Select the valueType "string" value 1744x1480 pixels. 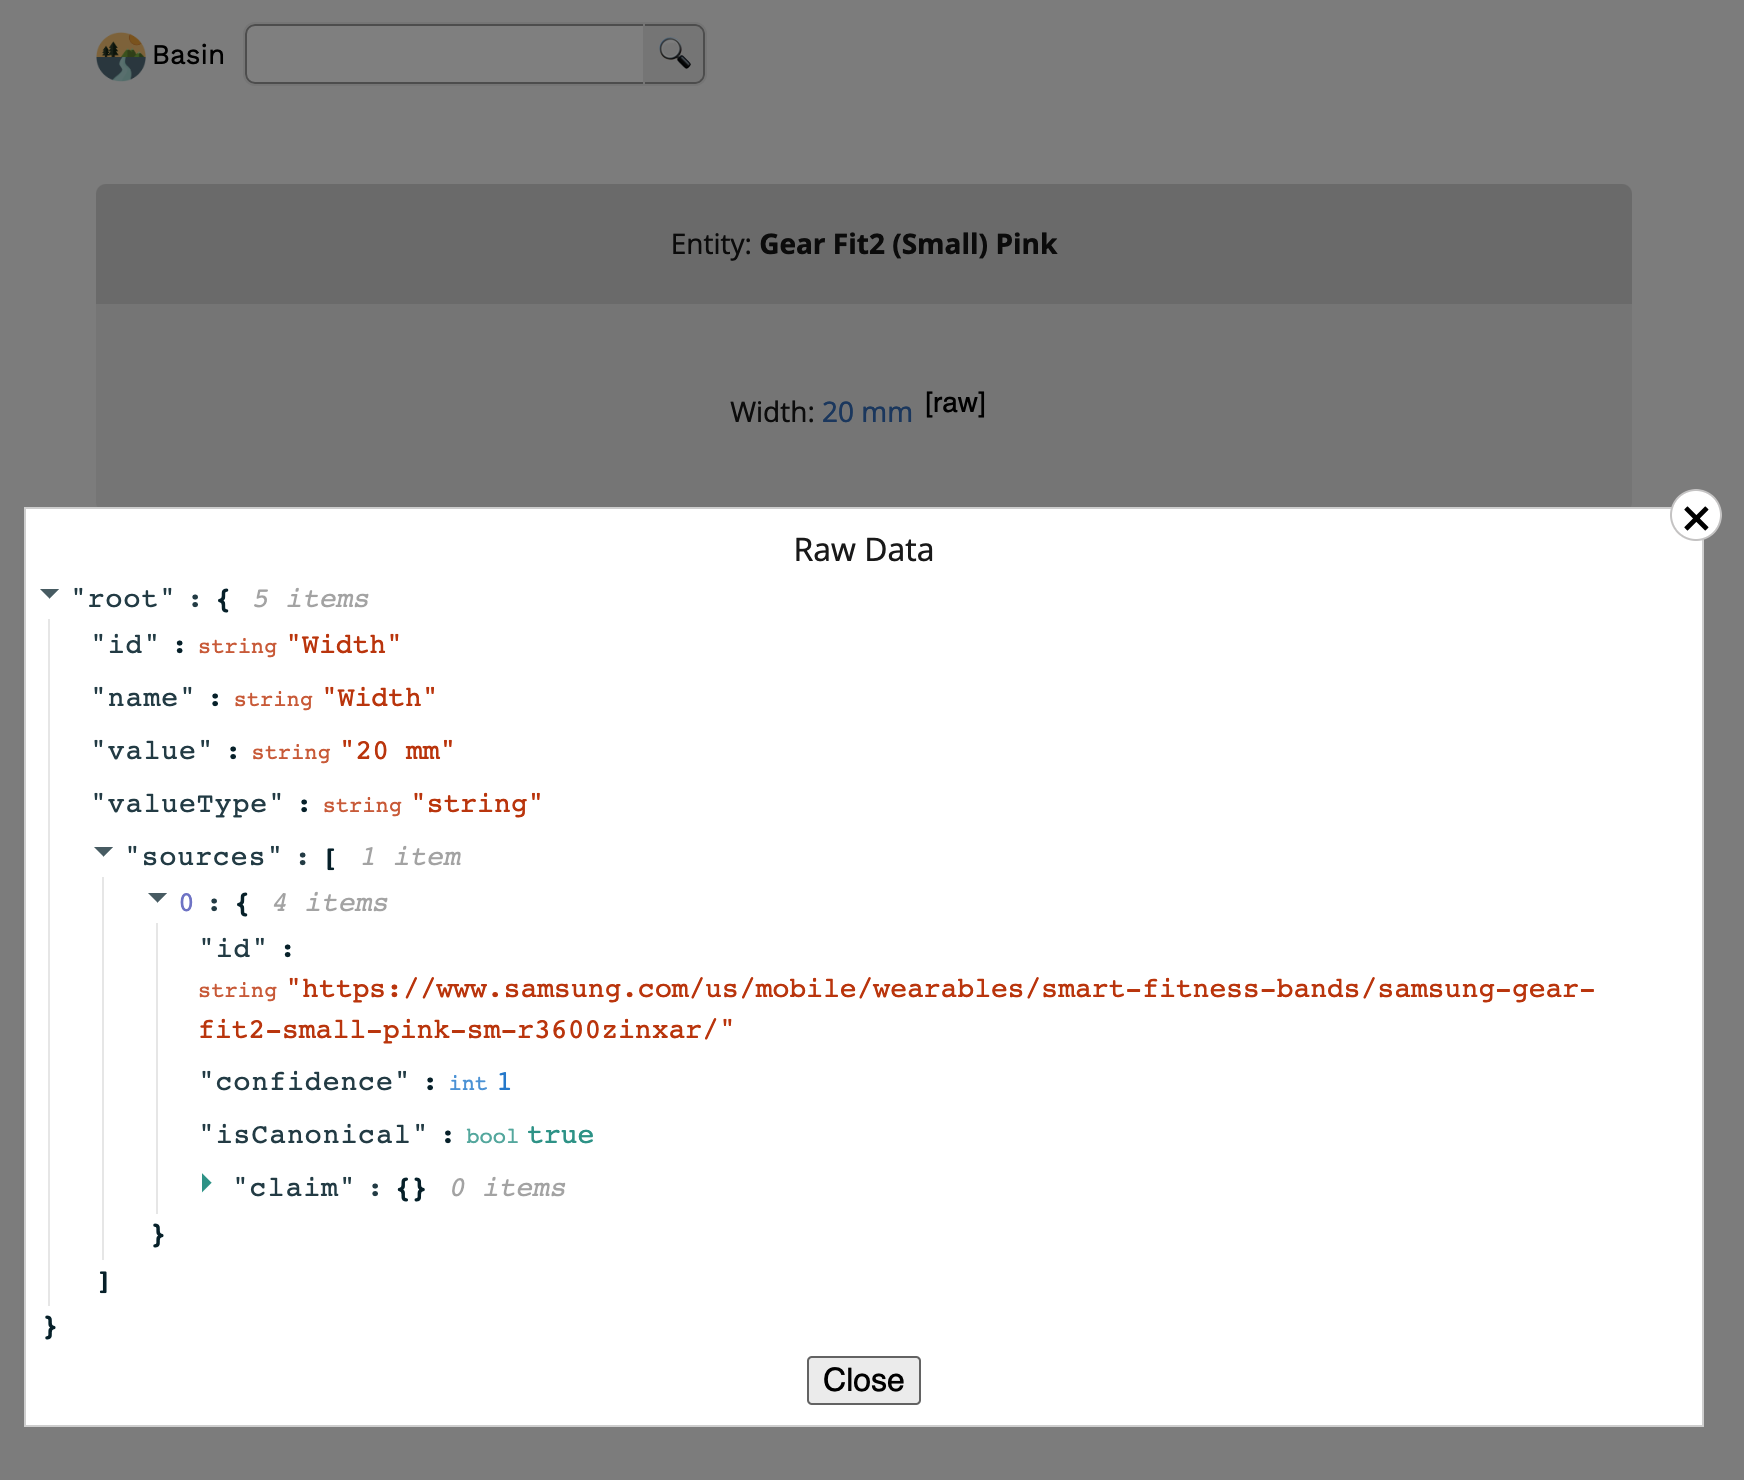[477, 804]
